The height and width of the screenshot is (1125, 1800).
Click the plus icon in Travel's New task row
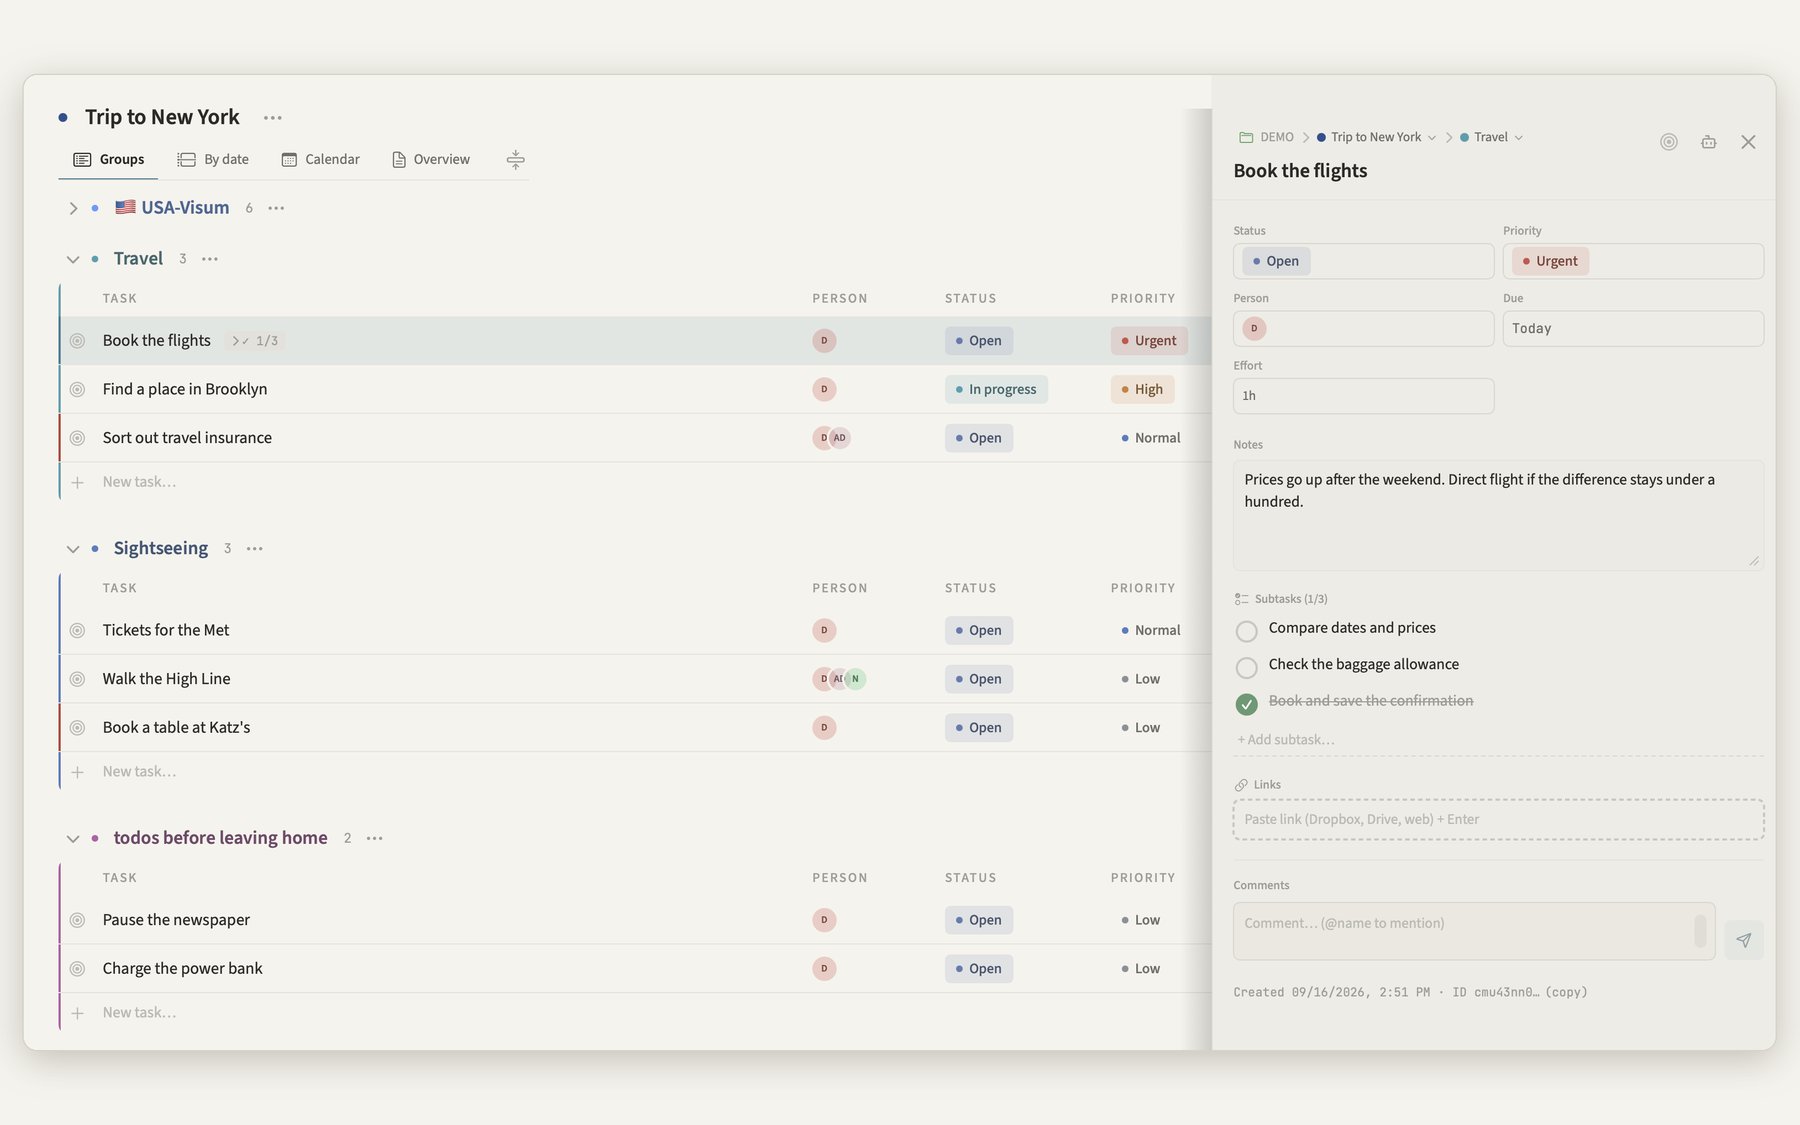[77, 482]
